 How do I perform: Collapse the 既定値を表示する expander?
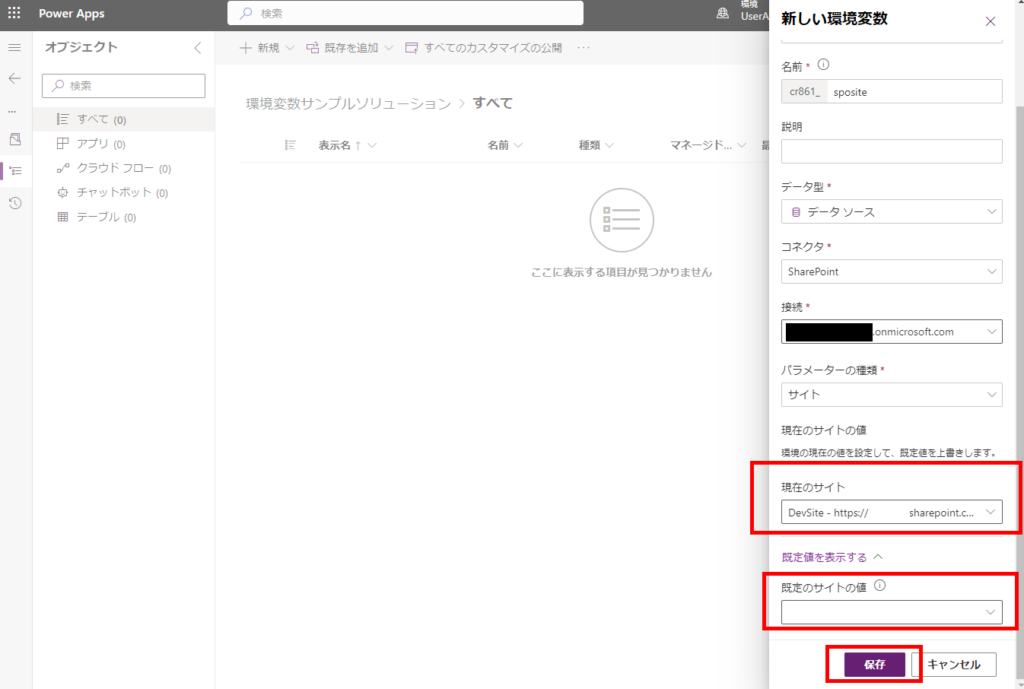click(x=832, y=557)
